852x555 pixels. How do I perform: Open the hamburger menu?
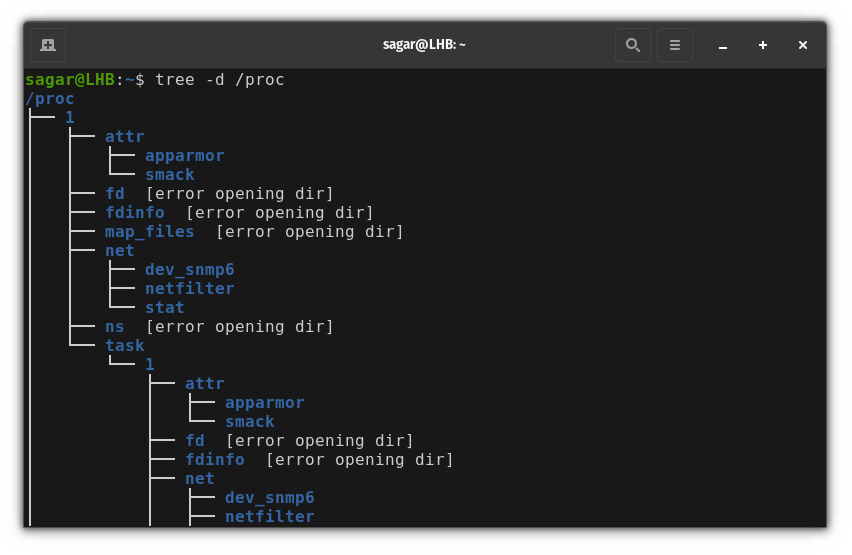[675, 45]
